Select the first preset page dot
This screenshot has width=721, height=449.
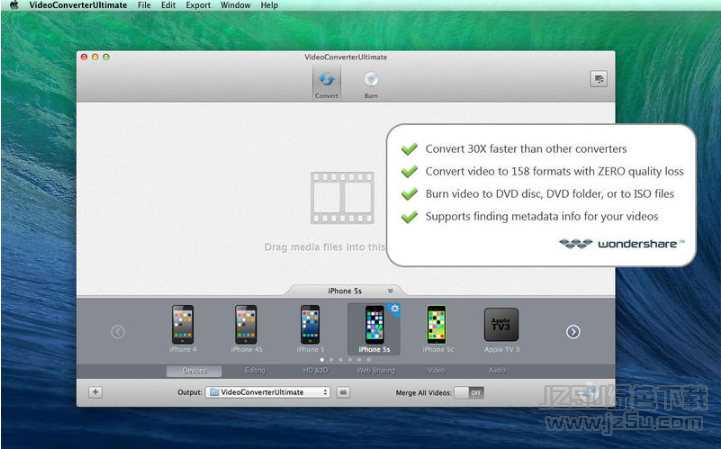(x=322, y=360)
